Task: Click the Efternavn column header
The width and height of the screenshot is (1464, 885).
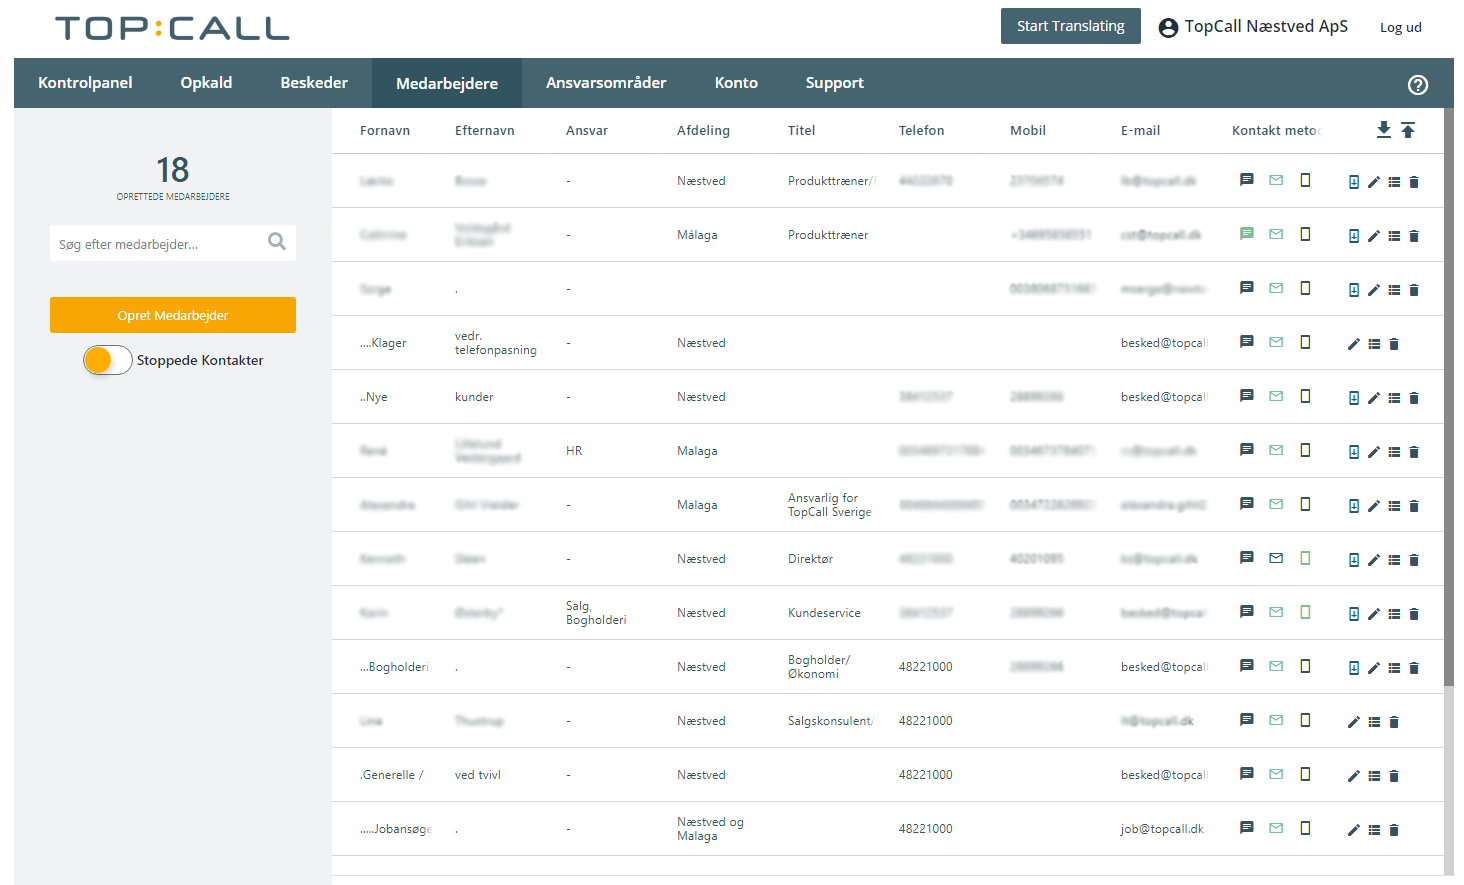Action: point(485,131)
